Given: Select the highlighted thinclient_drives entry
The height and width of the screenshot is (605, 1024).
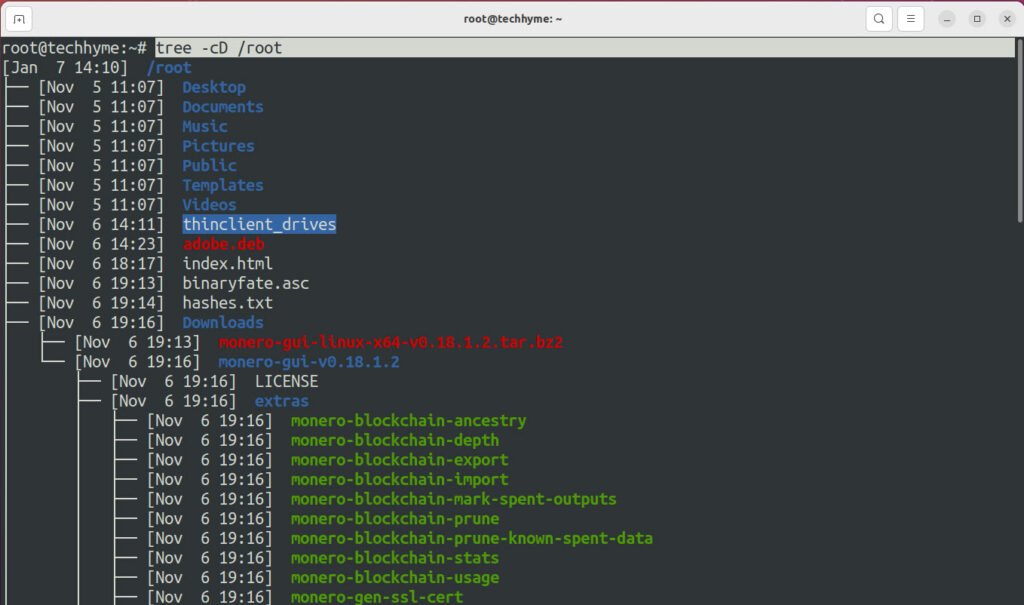Looking at the screenshot, I should click(259, 224).
